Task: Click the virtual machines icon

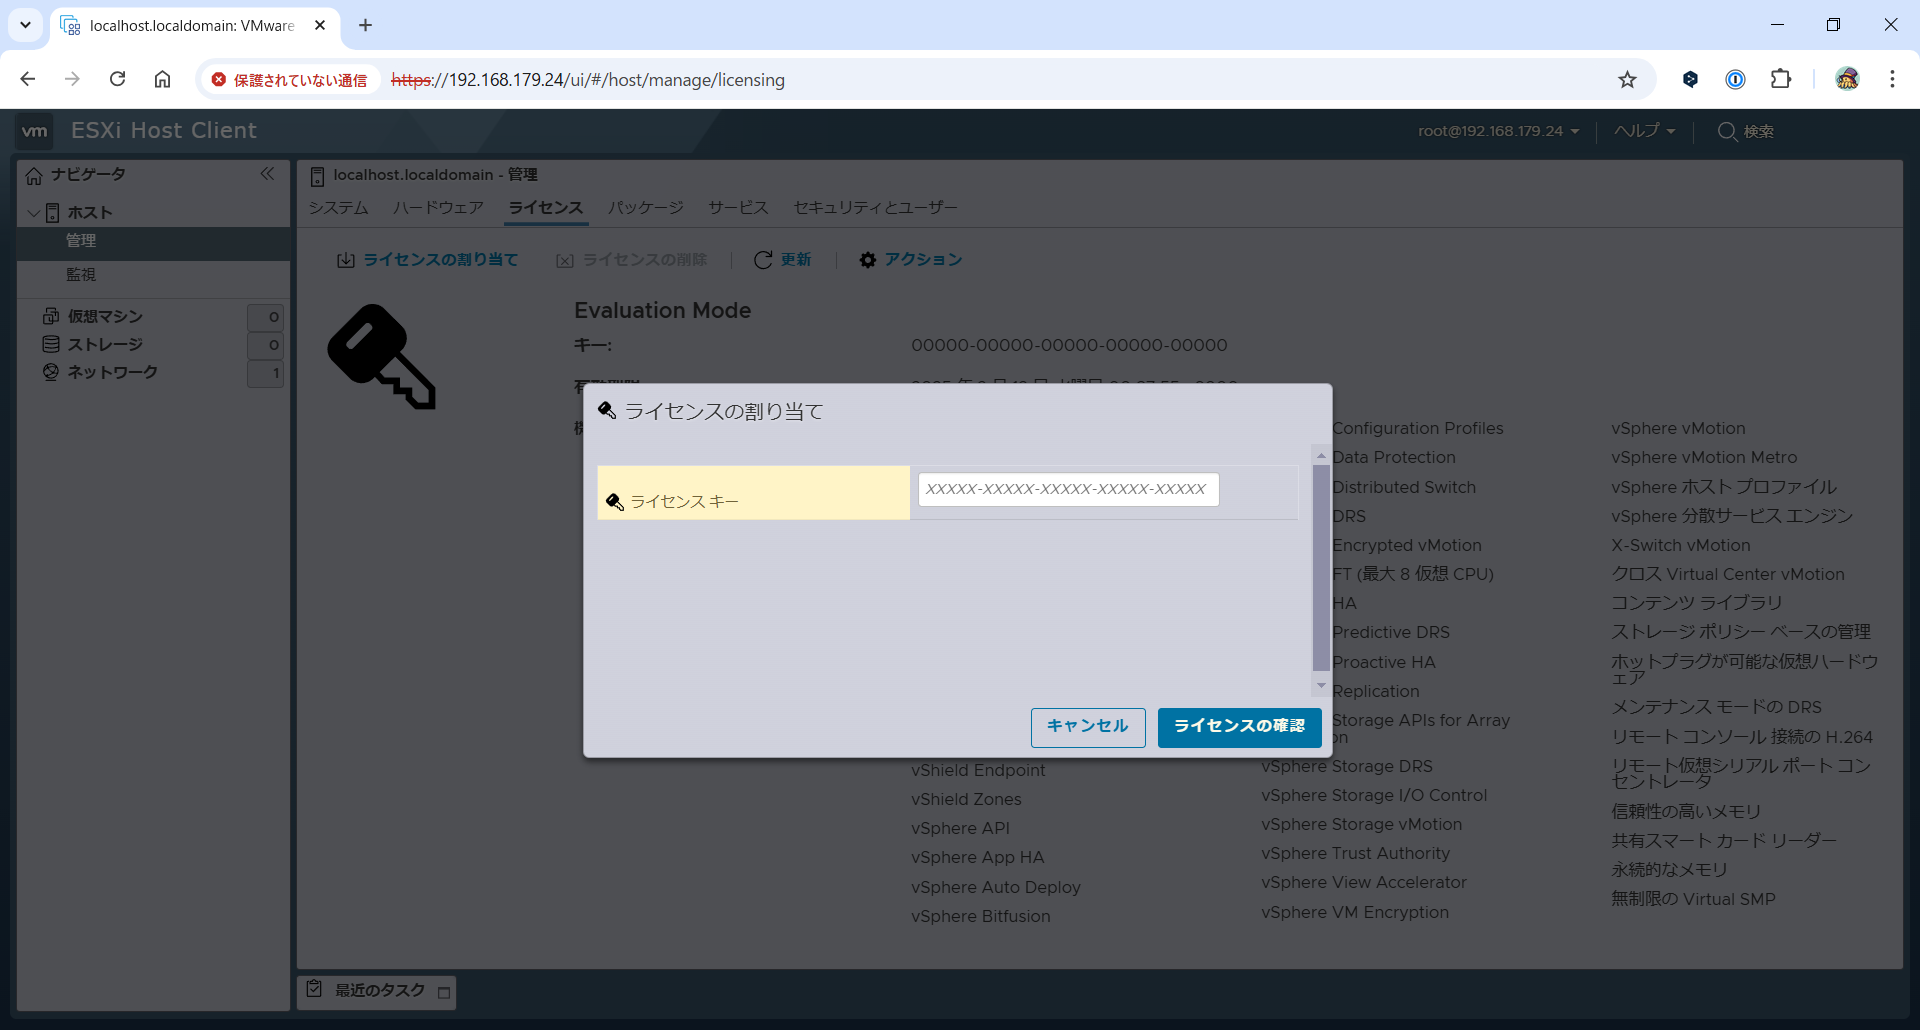Action: [x=51, y=316]
